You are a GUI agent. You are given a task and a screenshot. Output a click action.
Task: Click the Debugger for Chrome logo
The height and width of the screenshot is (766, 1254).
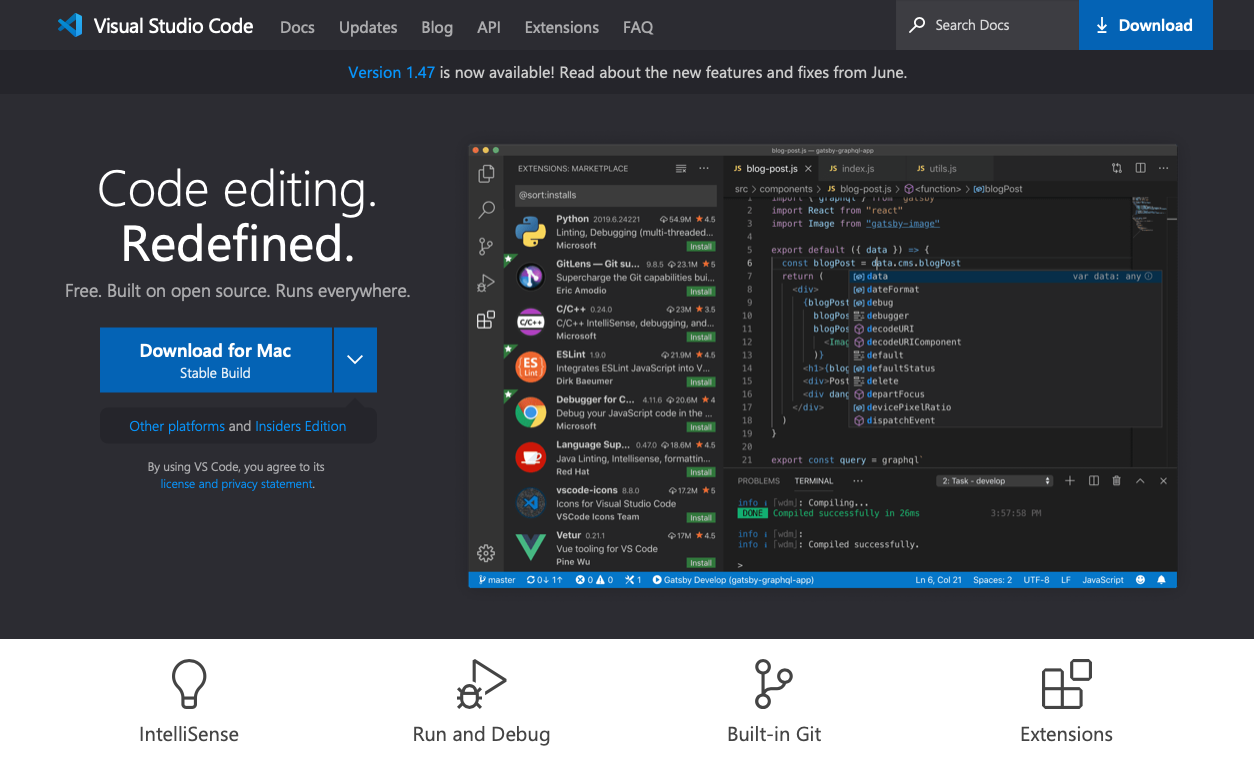(530, 412)
